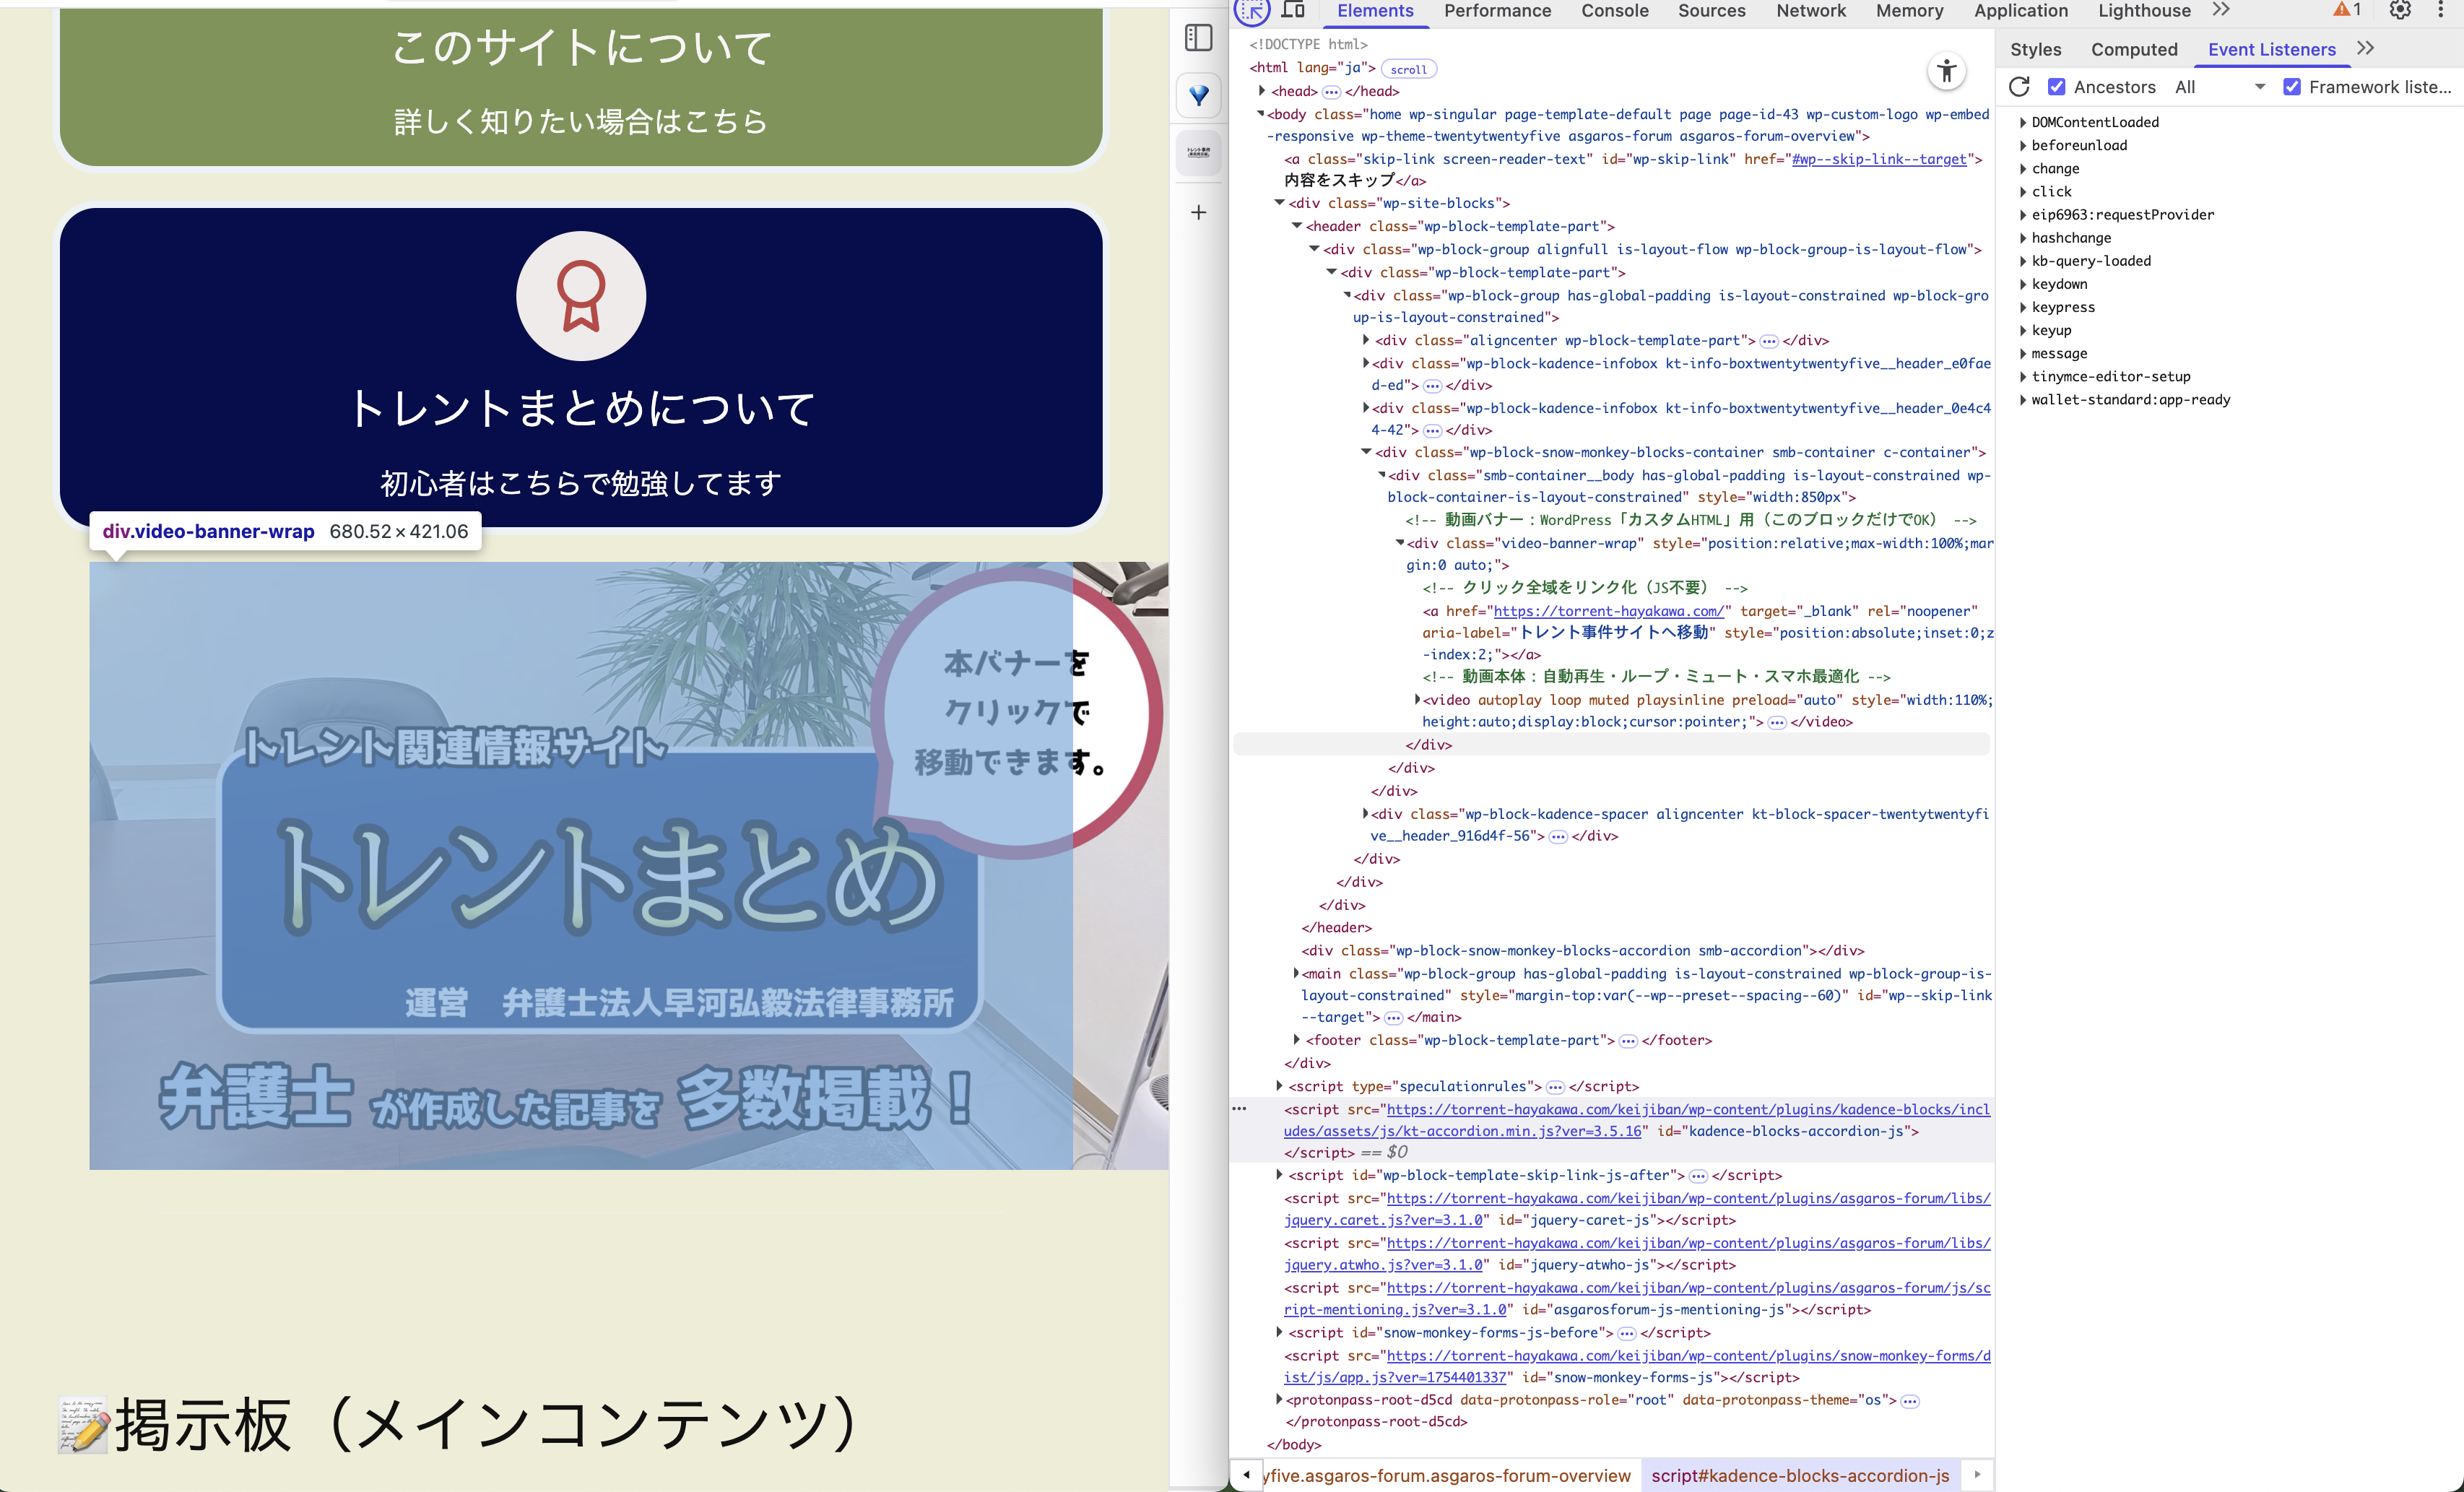Screen dimensions: 2464x1492
Task: Click the green このサイトについて banner
Action: (x=581, y=85)
